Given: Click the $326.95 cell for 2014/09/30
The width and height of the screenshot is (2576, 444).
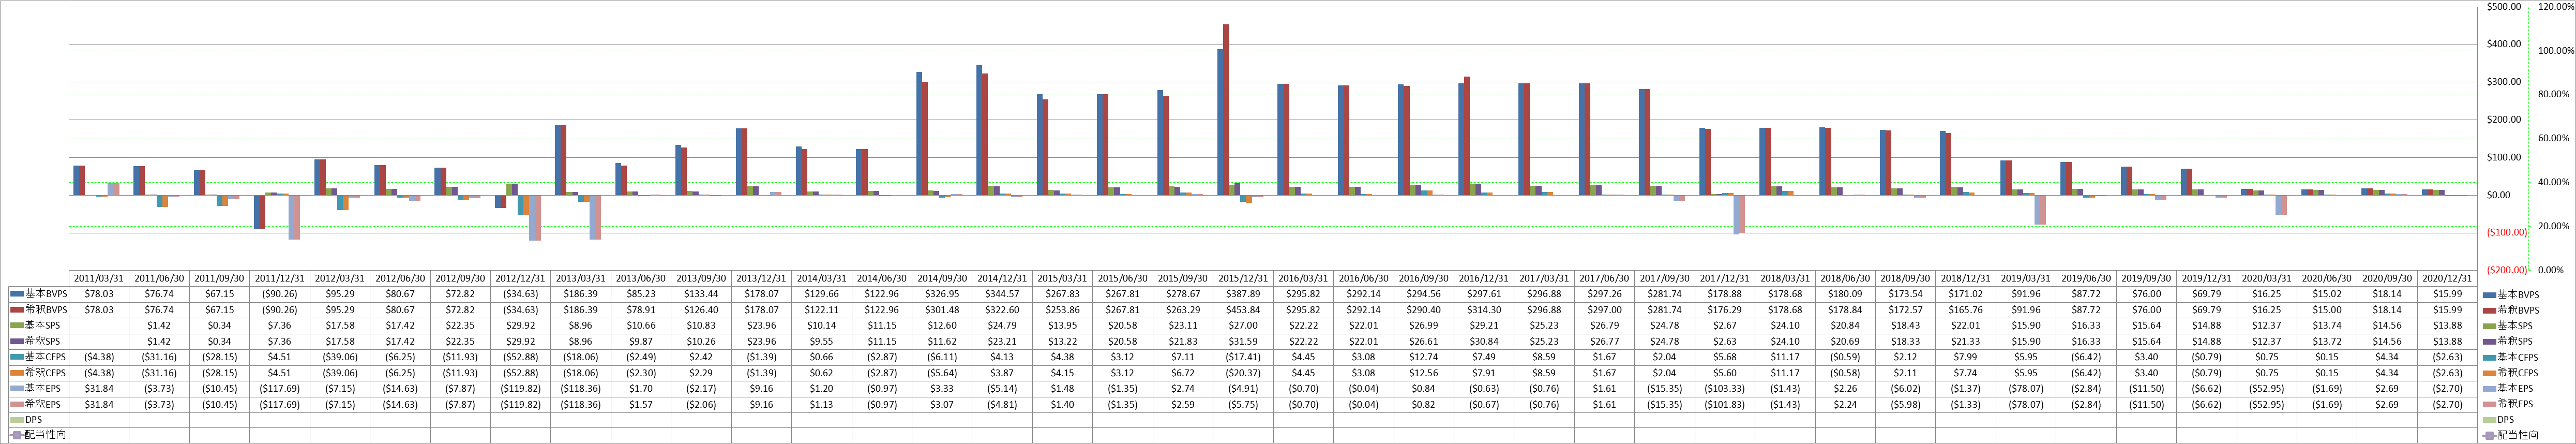Looking at the screenshot, I should click(x=942, y=294).
